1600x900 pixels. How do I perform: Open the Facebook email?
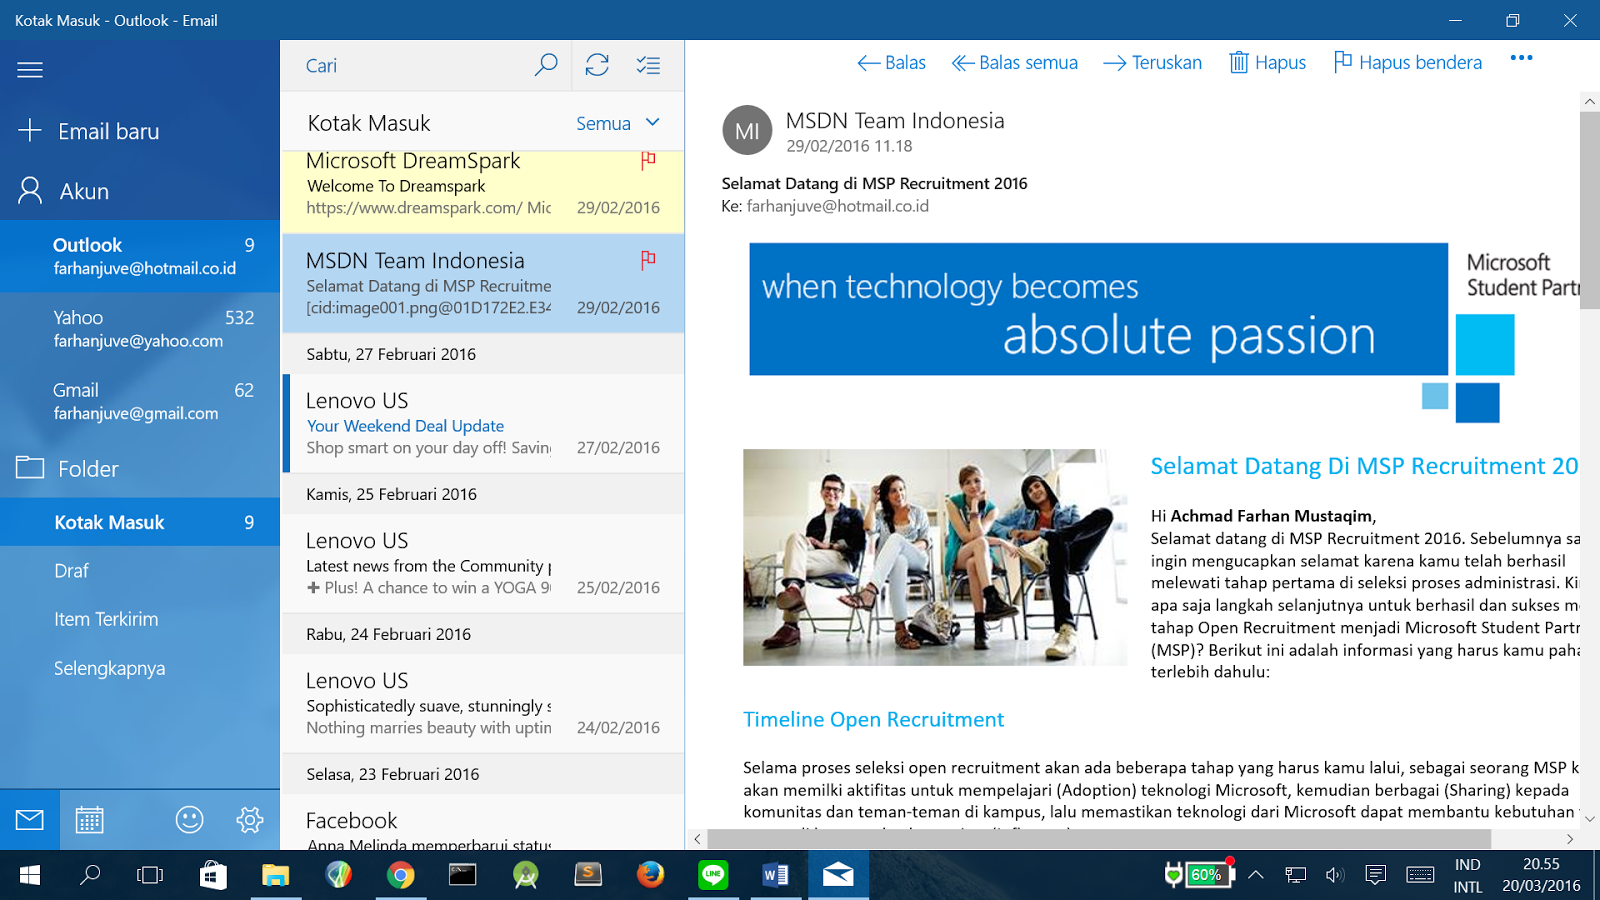[x=483, y=822]
